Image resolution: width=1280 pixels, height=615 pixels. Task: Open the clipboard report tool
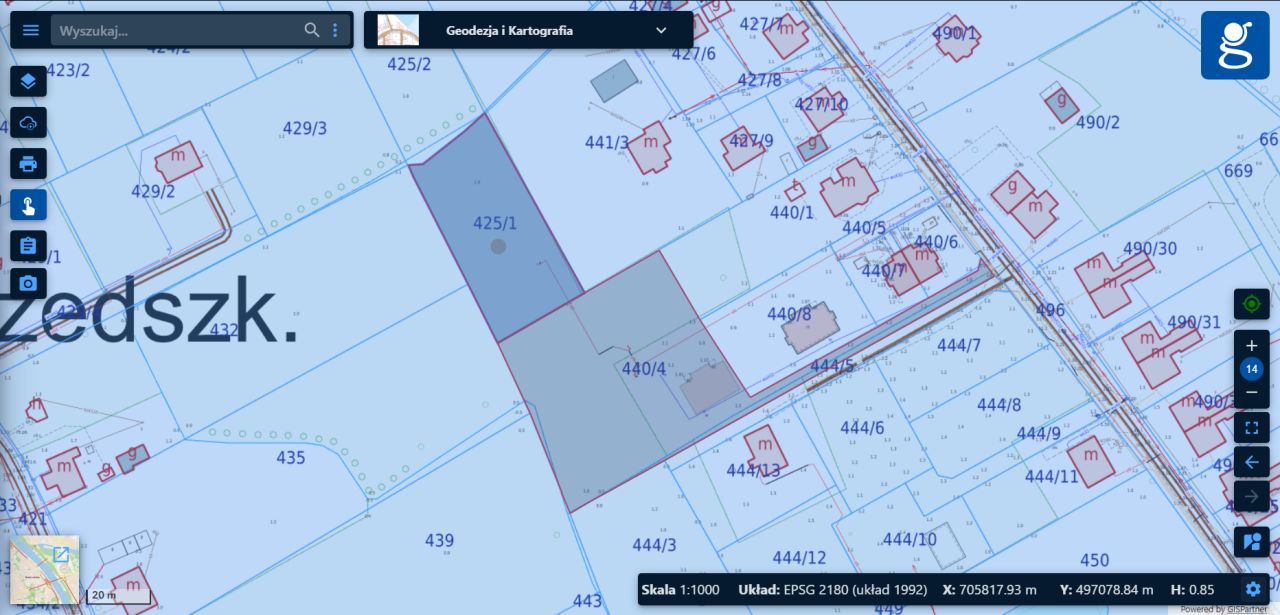[x=28, y=245]
